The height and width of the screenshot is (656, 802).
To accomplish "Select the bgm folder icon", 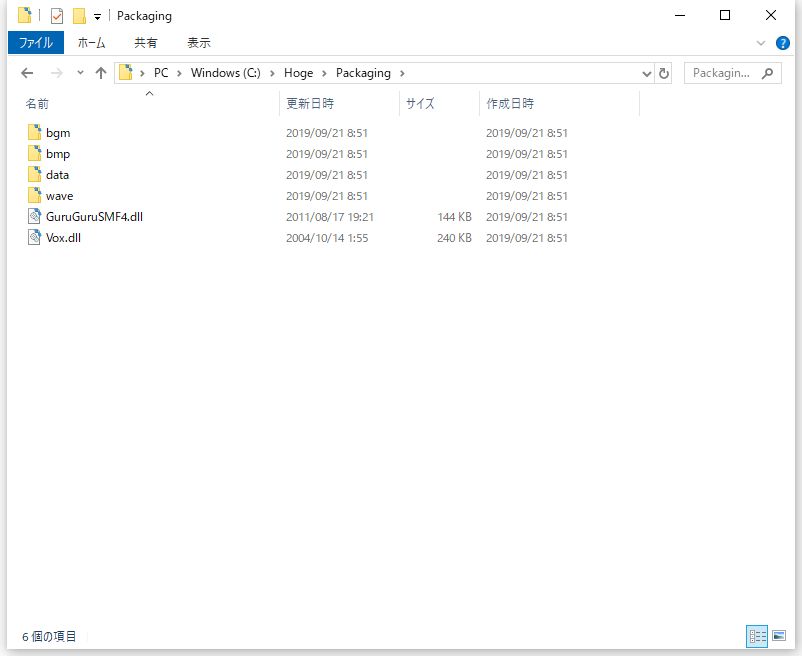I will (x=34, y=132).
